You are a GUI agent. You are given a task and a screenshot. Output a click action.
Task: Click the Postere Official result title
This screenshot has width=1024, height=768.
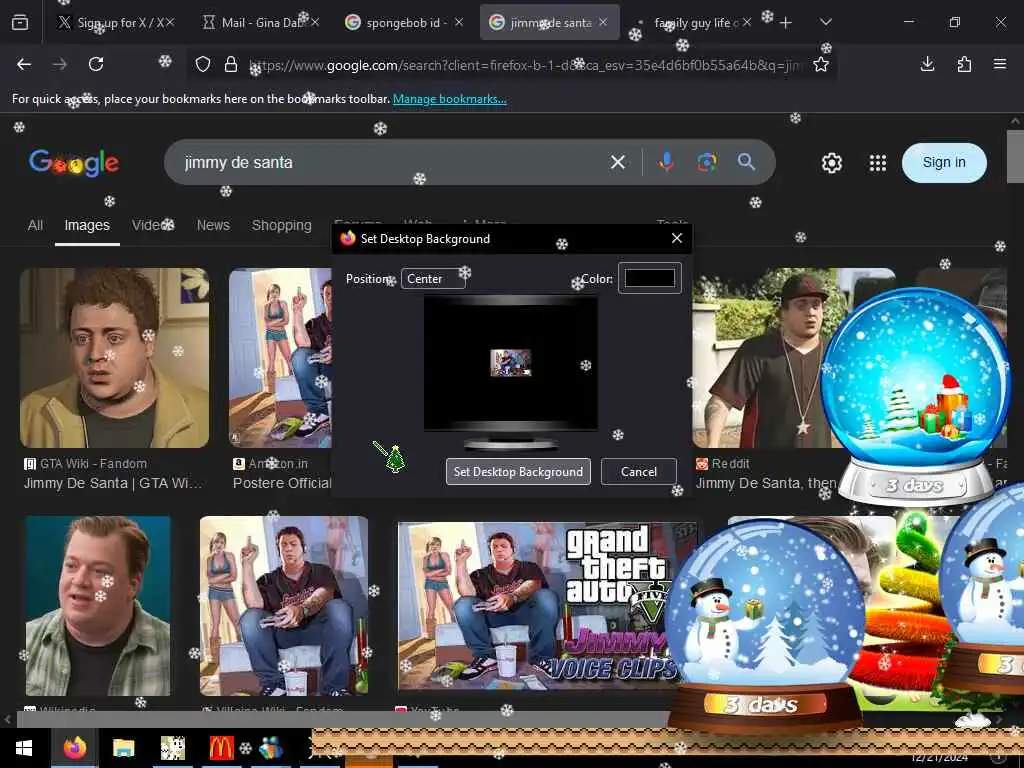click(x=282, y=483)
